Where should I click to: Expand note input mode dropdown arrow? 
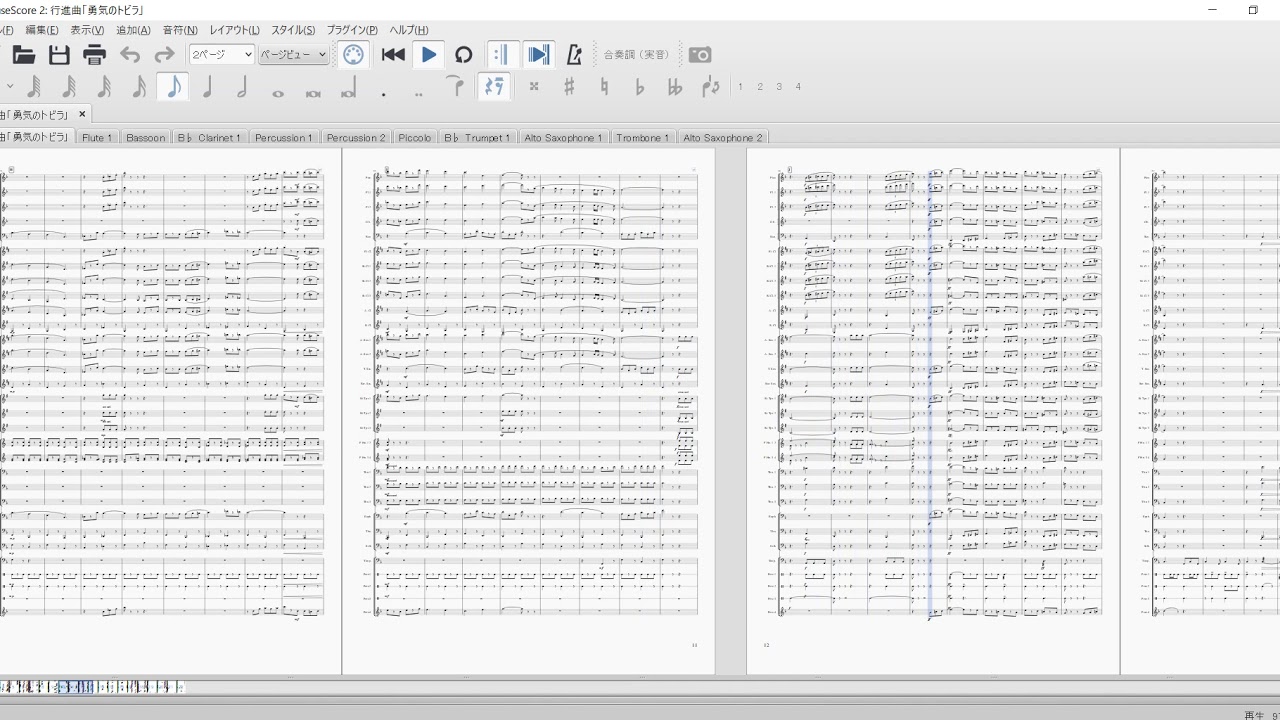tap(9, 87)
